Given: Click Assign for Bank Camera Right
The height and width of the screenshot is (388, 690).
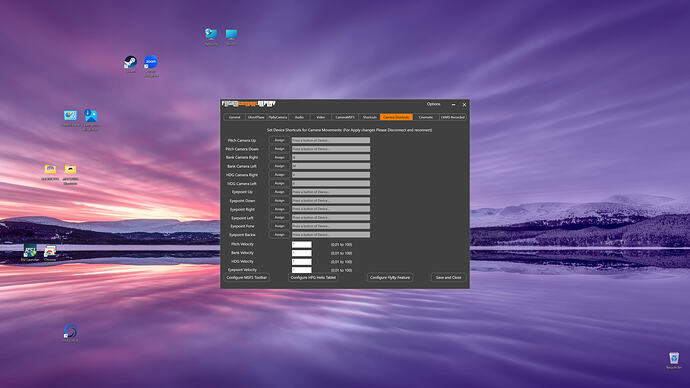Looking at the screenshot, I should [x=279, y=157].
